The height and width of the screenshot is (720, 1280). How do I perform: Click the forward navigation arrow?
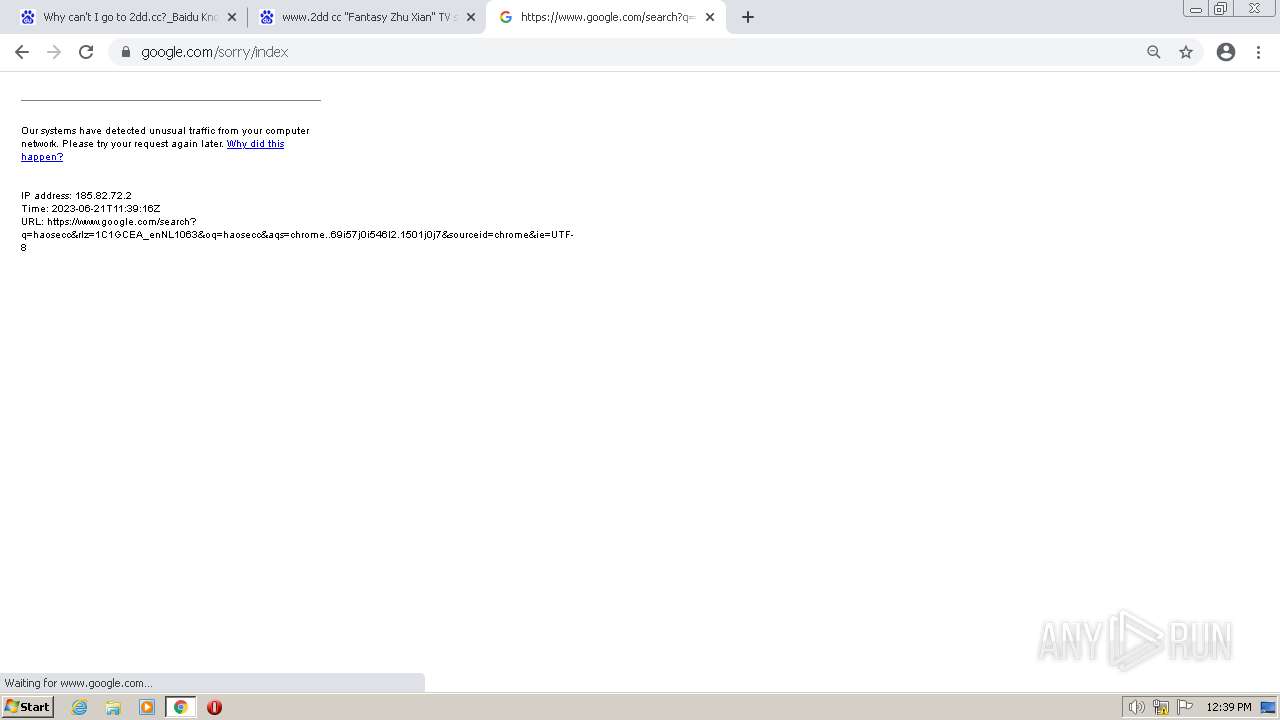(x=54, y=52)
